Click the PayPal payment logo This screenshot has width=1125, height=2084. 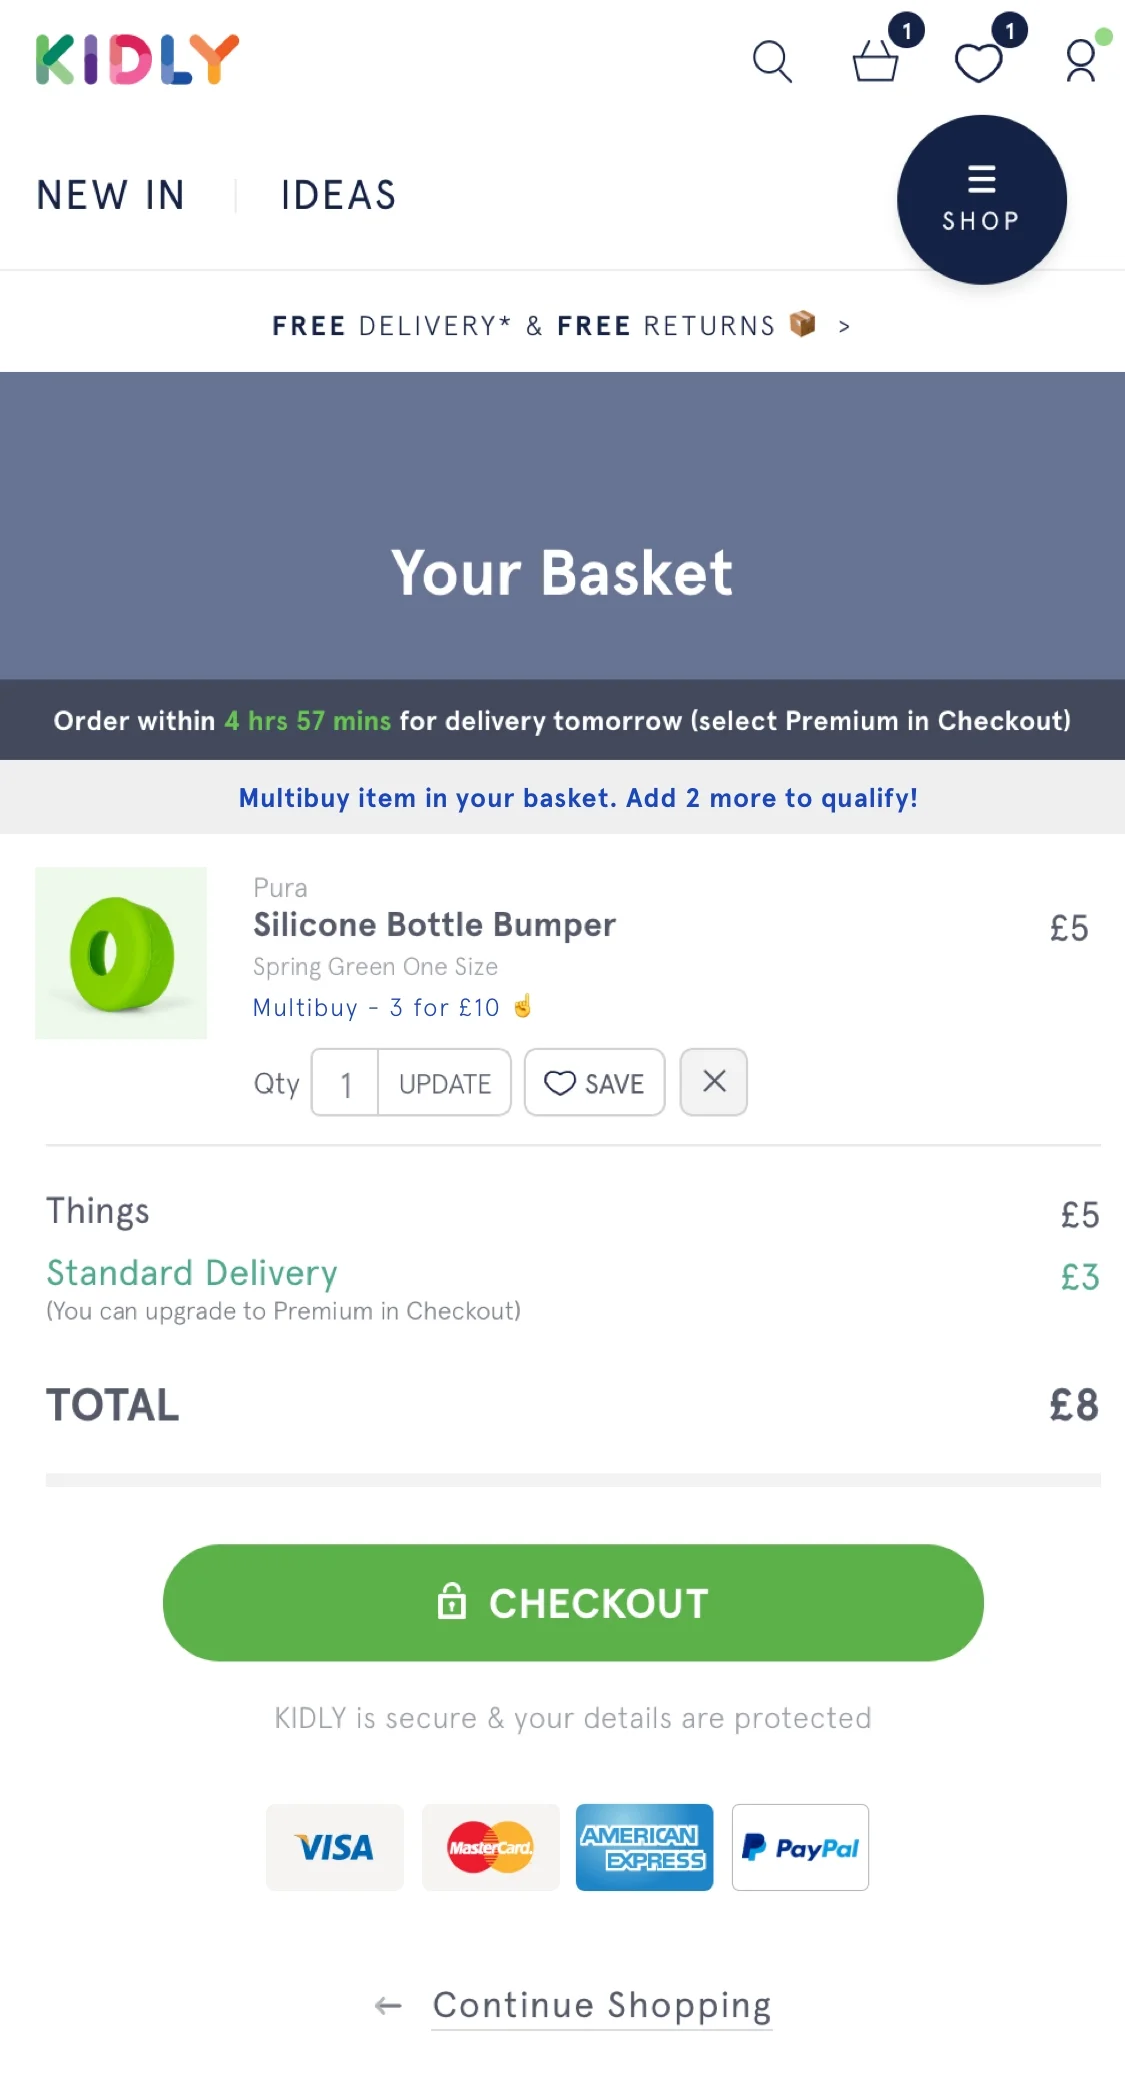point(800,1847)
